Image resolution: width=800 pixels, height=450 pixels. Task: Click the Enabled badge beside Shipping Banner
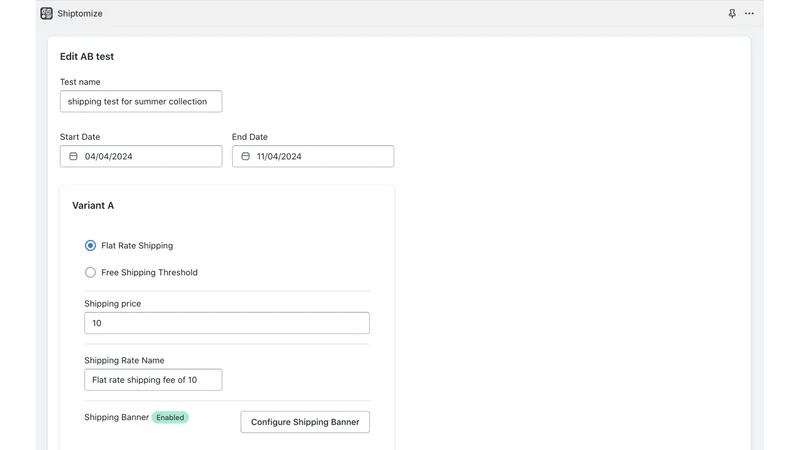(x=170, y=417)
